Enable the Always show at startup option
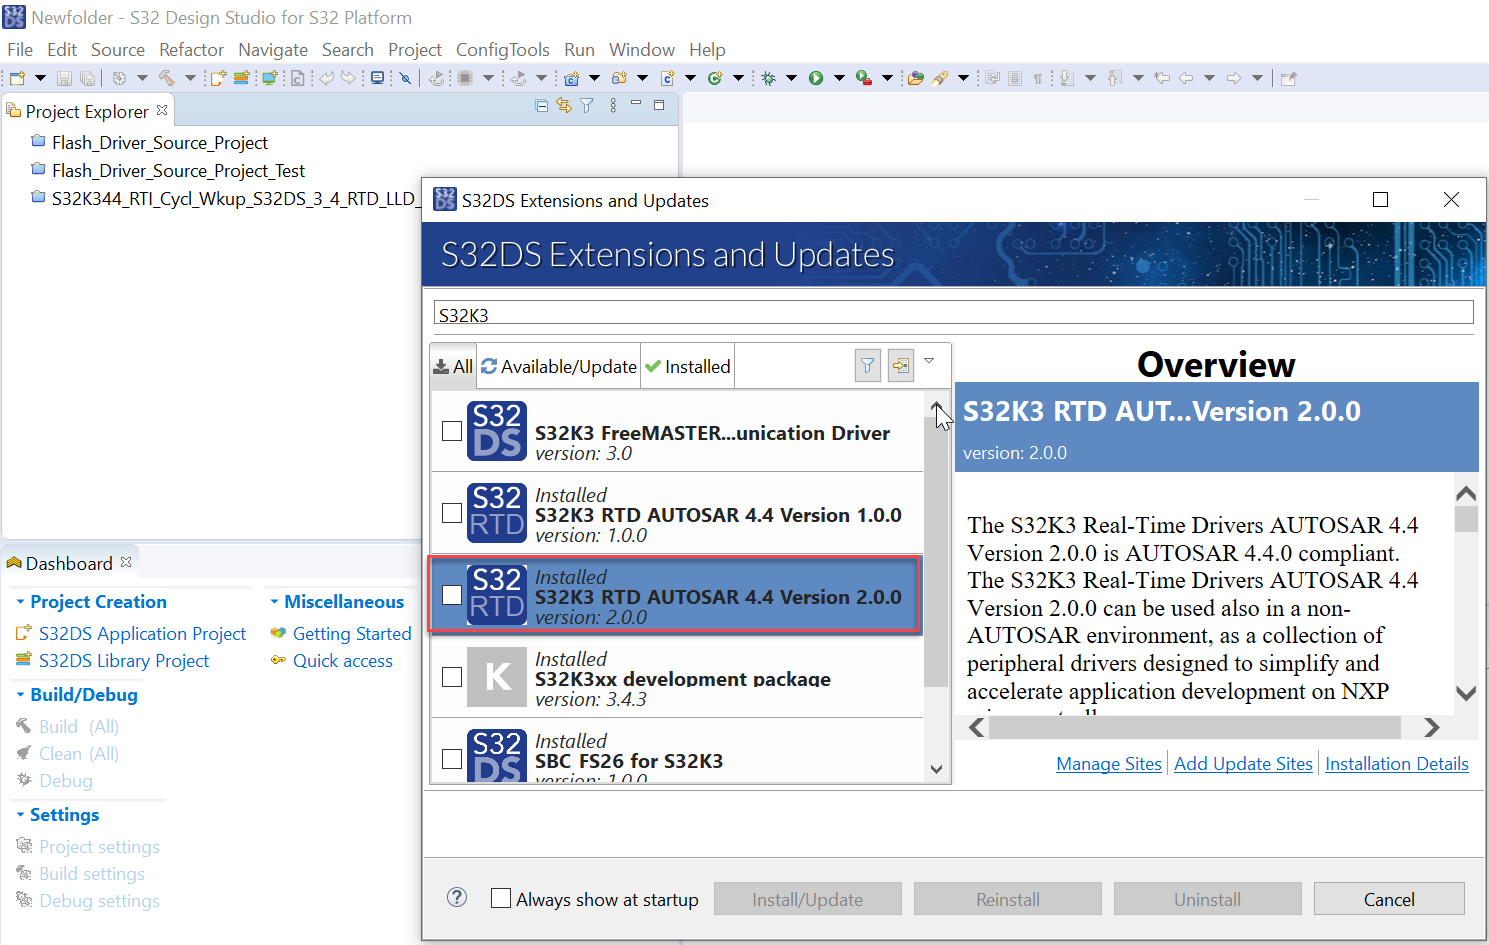This screenshot has width=1489, height=945. [501, 898]
